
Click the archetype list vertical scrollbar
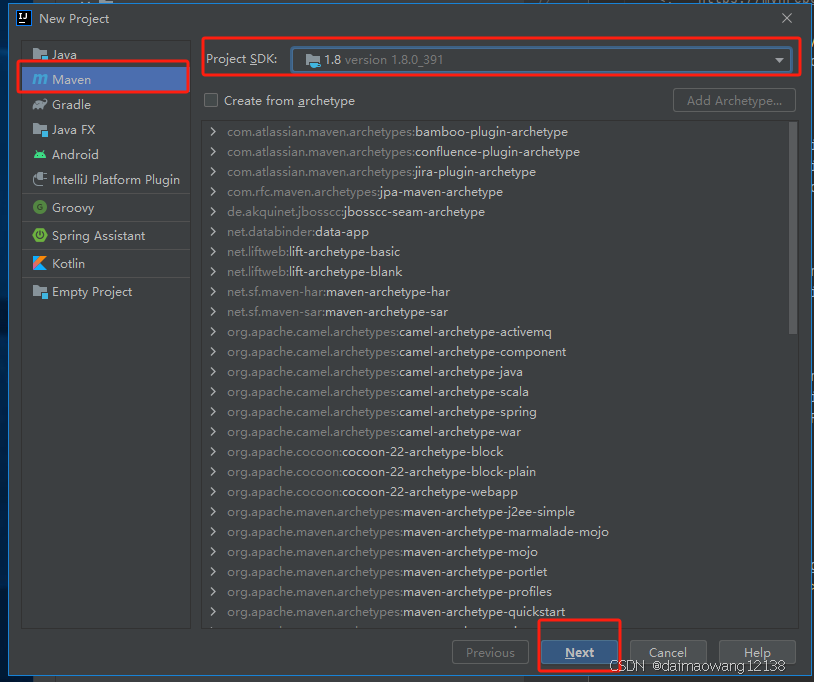[x=792, y=228]
